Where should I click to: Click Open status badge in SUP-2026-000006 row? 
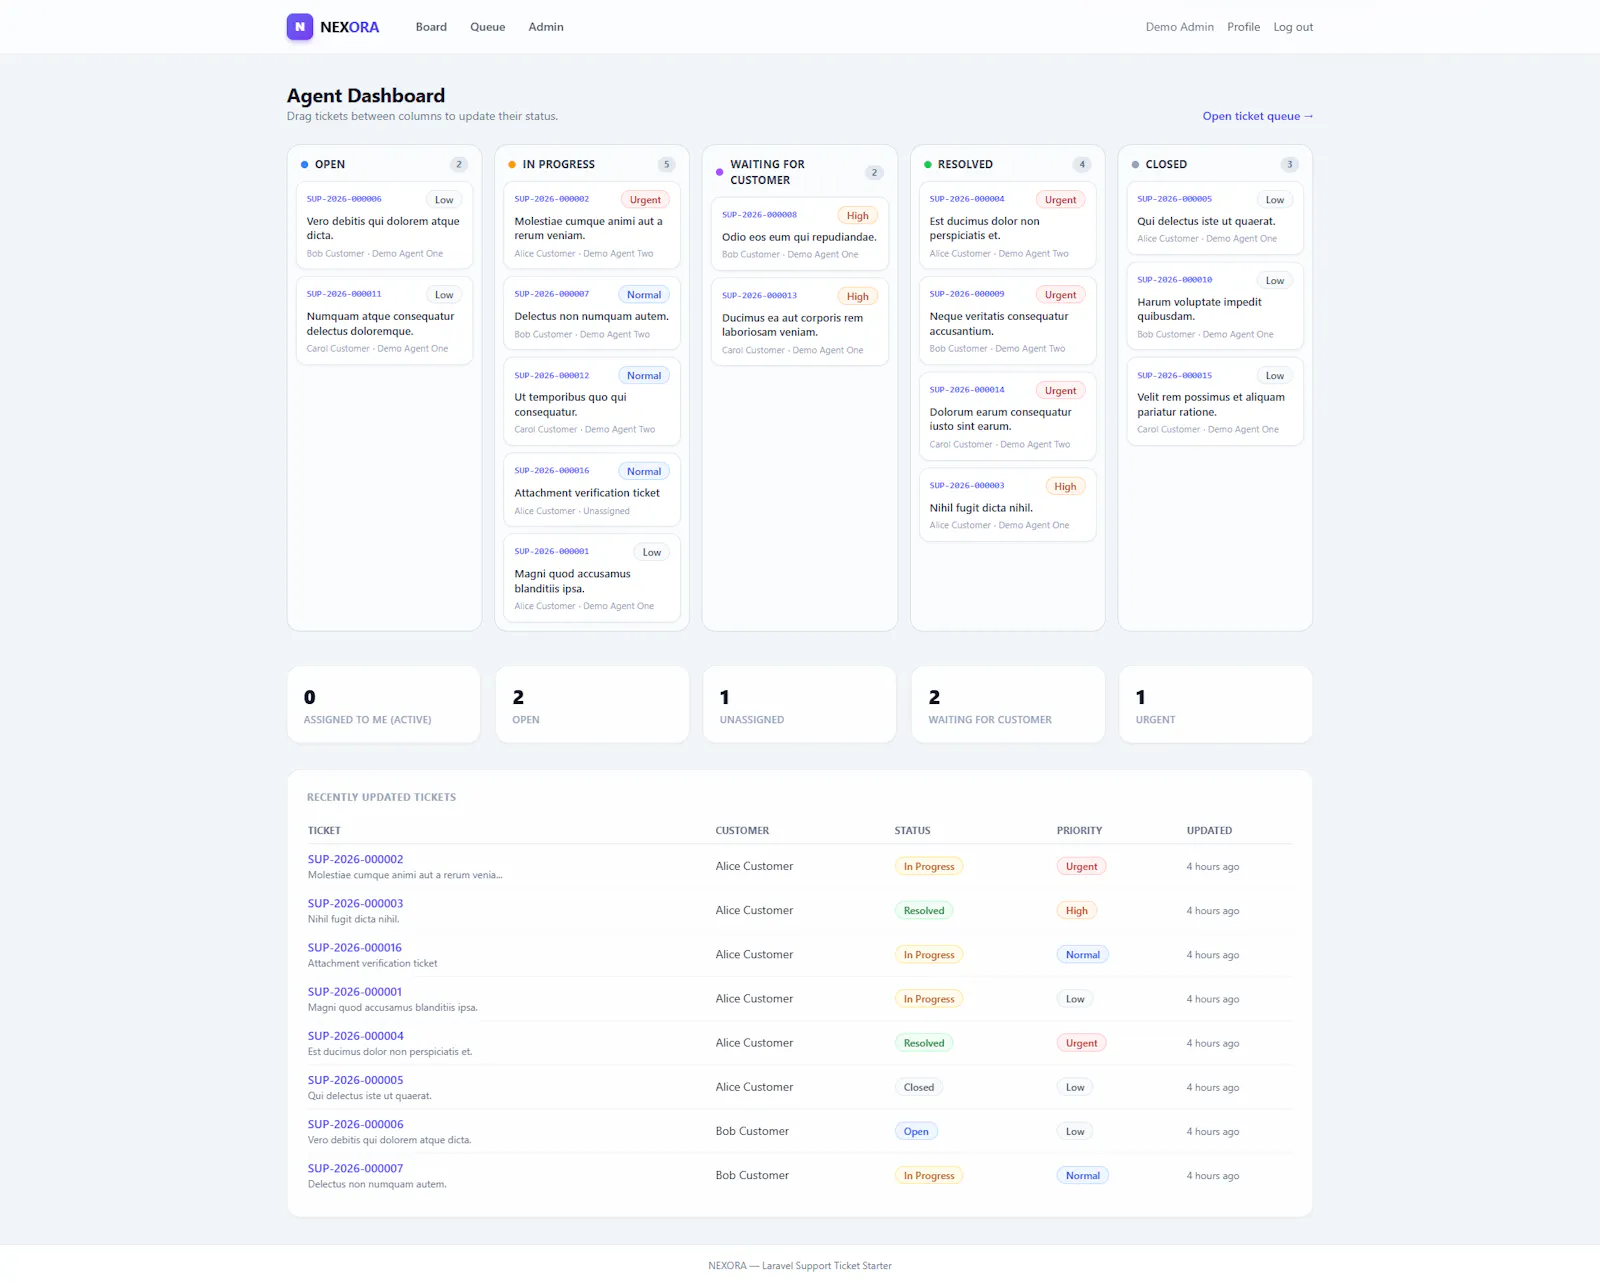coord(916,1132)
